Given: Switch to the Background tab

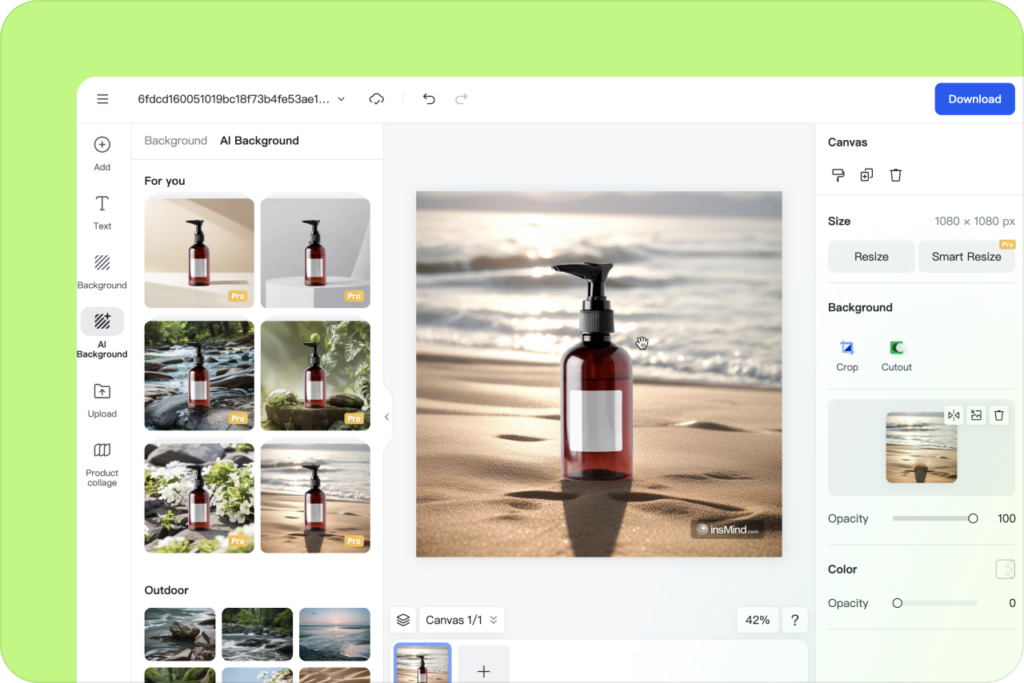Looking at the screenshot, I should 175,140.
